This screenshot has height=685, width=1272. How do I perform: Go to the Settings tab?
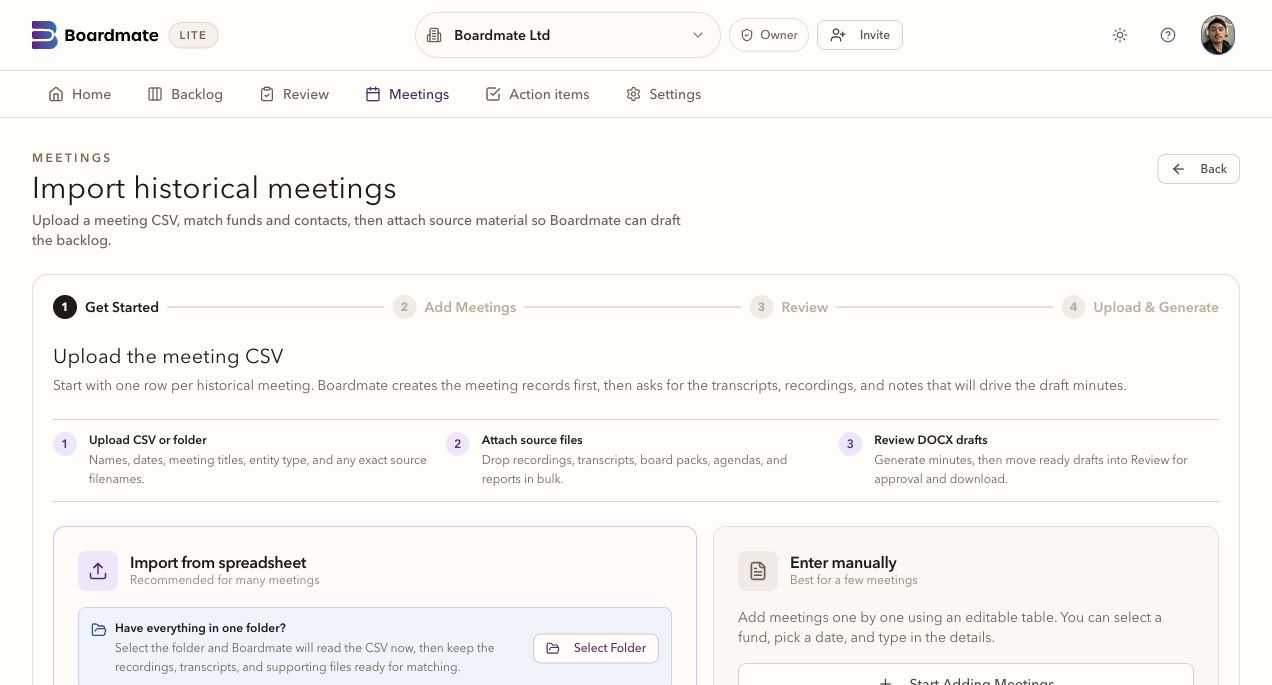click(x=663, y=94)
